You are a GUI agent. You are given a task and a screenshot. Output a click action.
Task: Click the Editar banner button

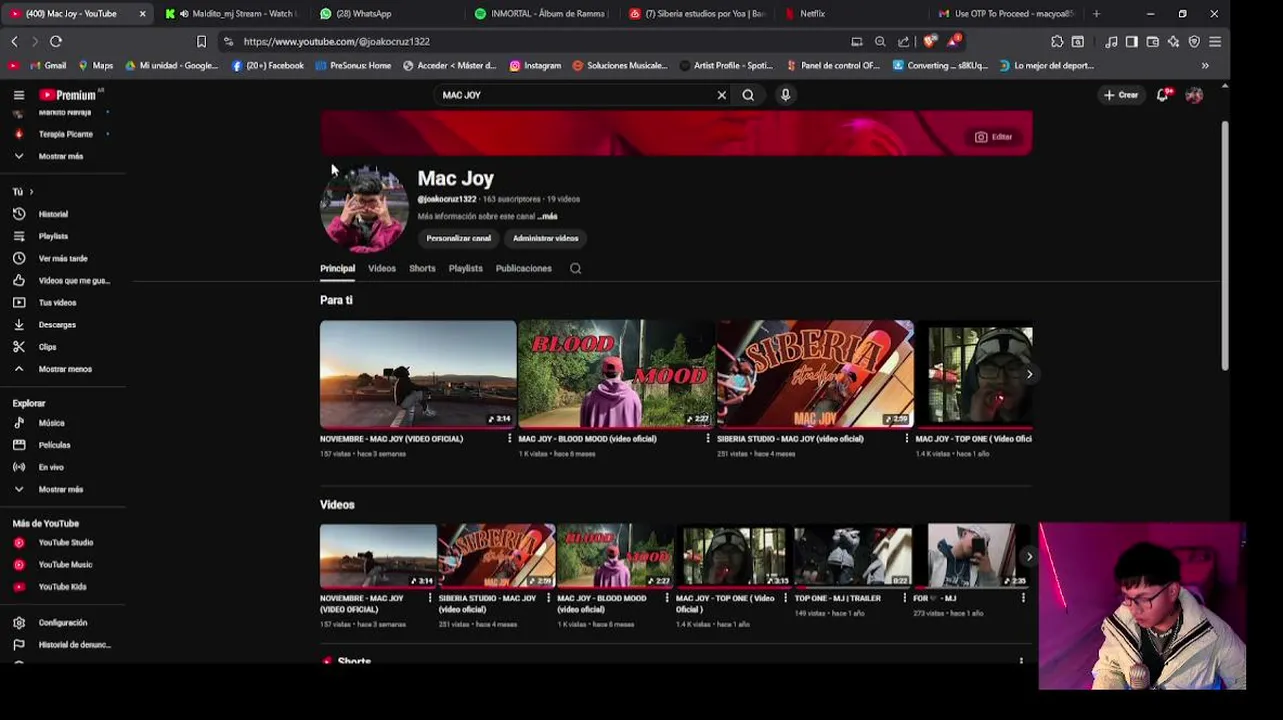click(994, 137)
